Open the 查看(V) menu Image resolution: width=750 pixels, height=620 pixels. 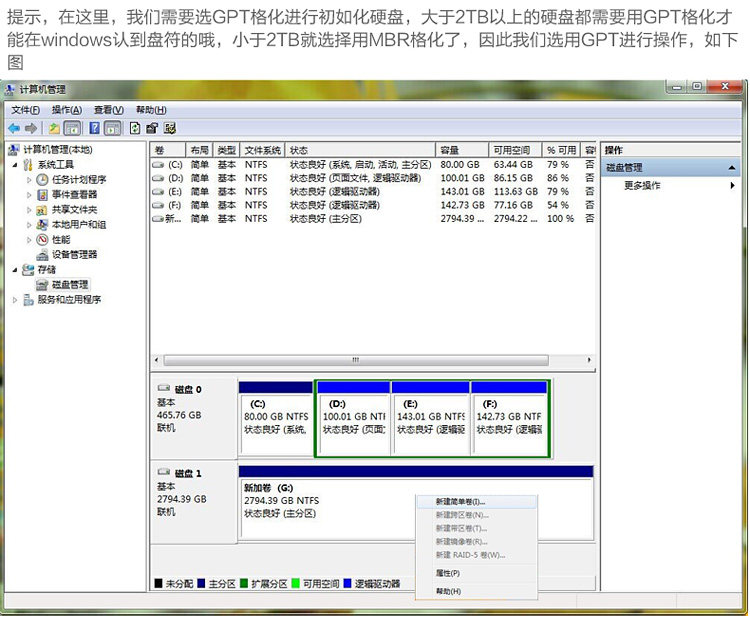point(109,110)
